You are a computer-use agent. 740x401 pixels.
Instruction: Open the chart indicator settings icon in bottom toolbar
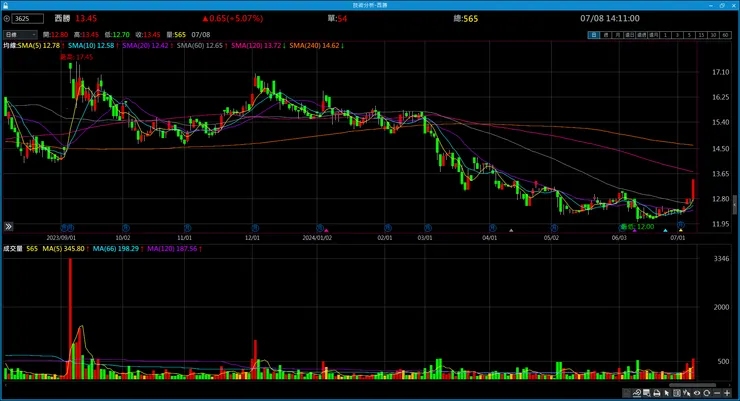[637, 393]
